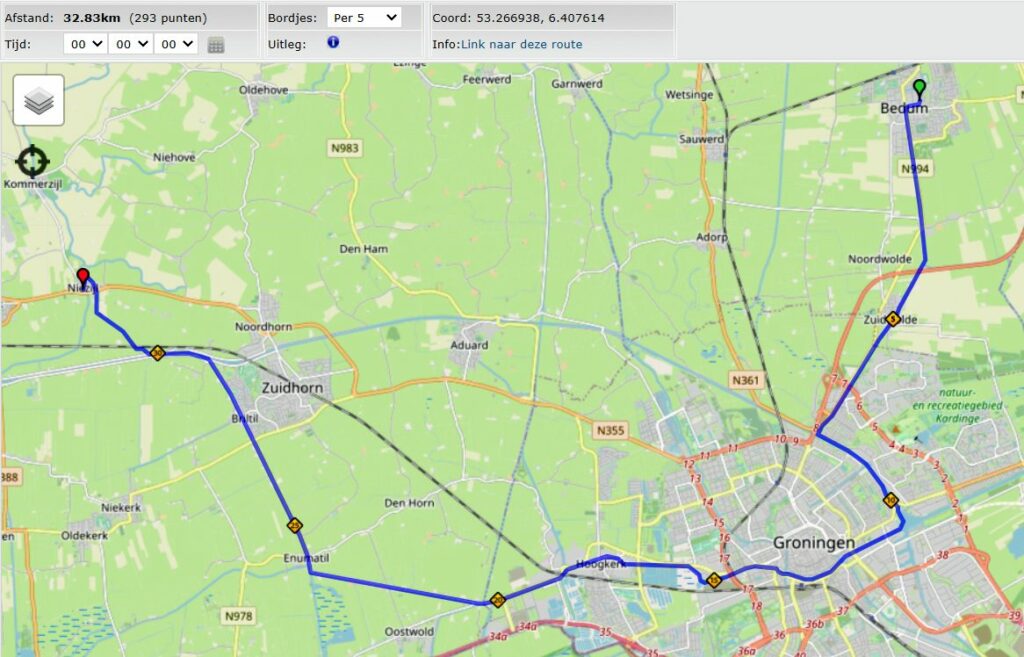Viewport: 1024px width, 657px height.
Task: Click the Feerwerd label
Action: pyautogui.click(x=487, y=80)
